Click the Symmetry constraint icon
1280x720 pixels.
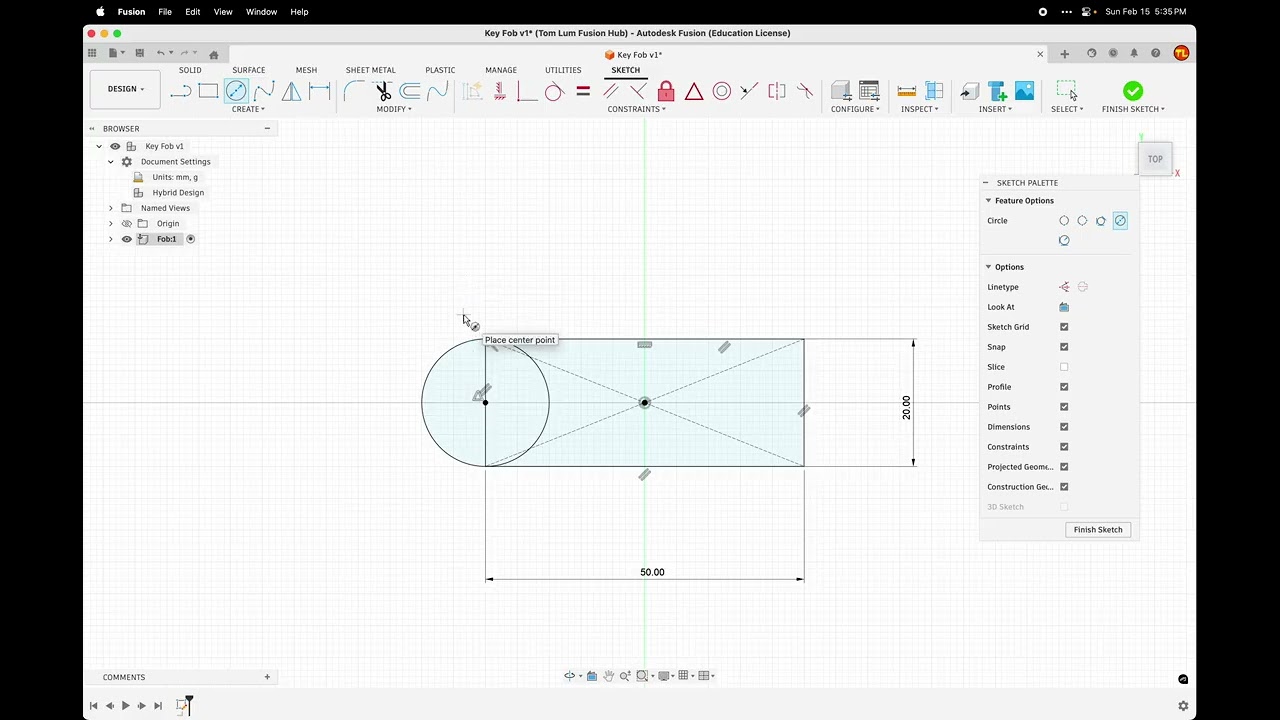pos(777,91)
